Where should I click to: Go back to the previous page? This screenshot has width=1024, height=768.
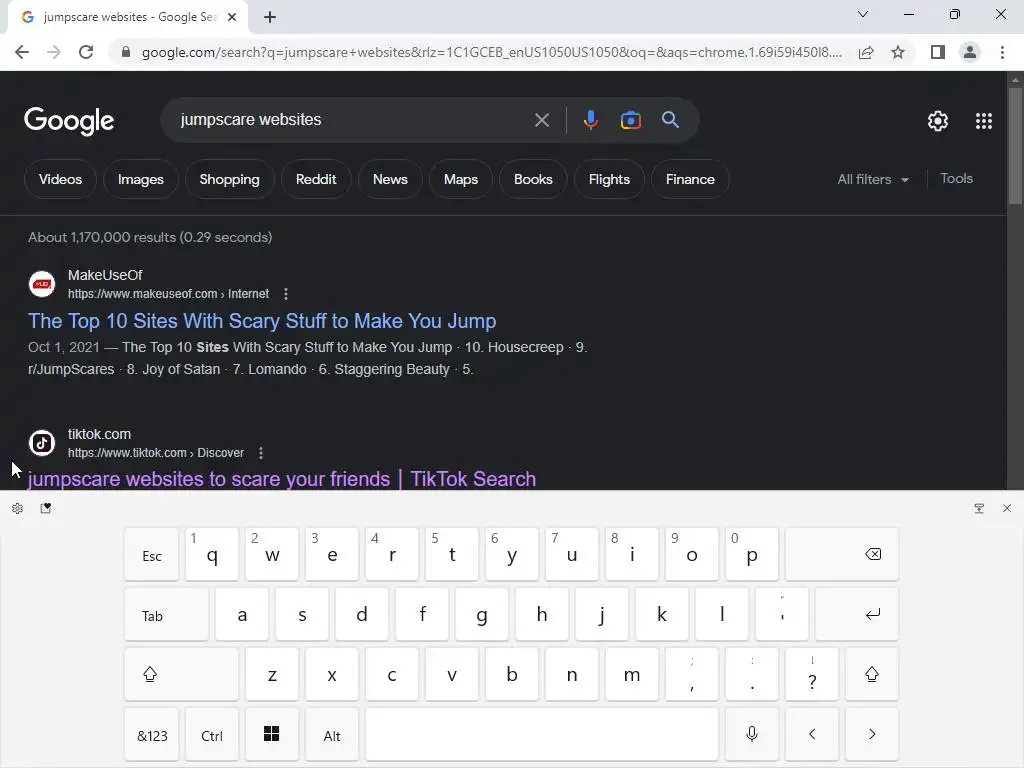coord(22,52)
